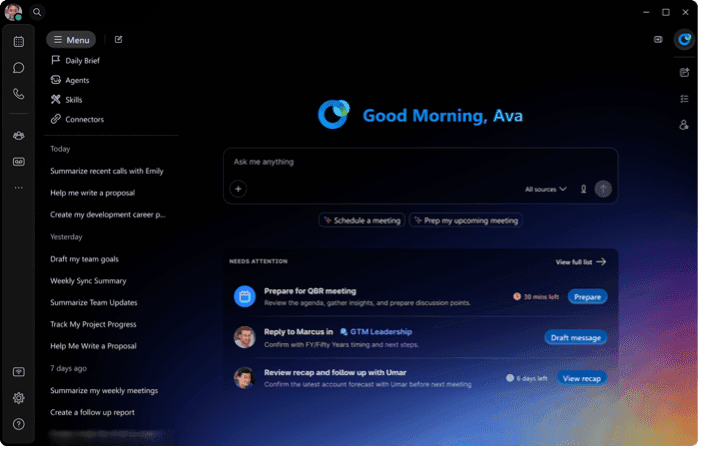702x449 pixels.
Task: Open the All sources dropdown
Action: click(546, 189)
